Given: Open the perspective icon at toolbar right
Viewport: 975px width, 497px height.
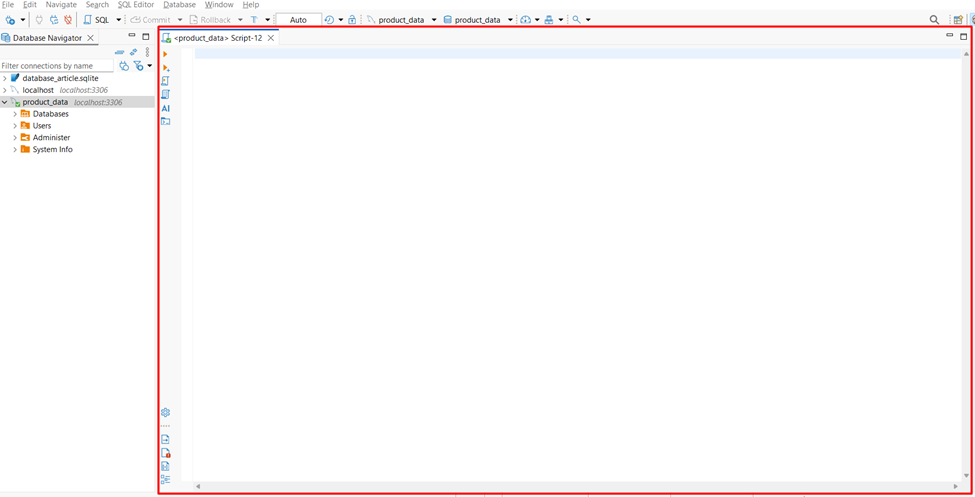Looking at the screenshot, I should pos(958,20).
